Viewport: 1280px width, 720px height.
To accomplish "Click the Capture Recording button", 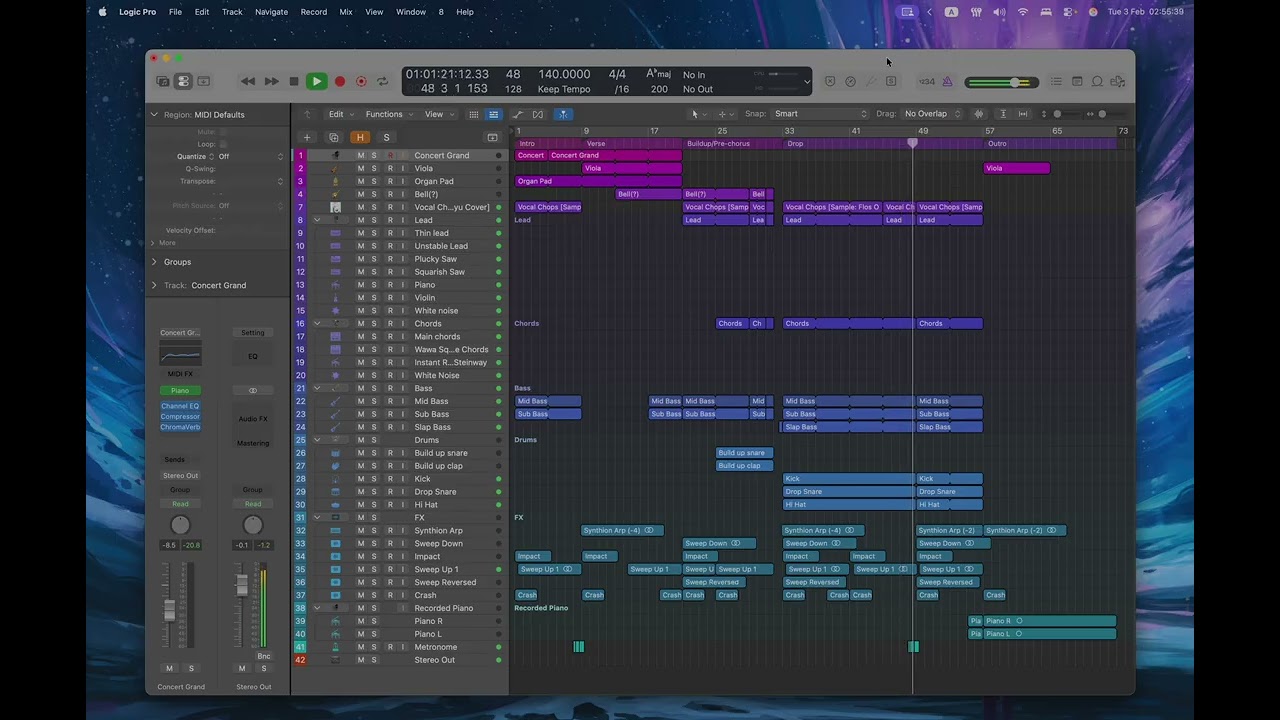I will pyautogui.click(x=361, y=81).
